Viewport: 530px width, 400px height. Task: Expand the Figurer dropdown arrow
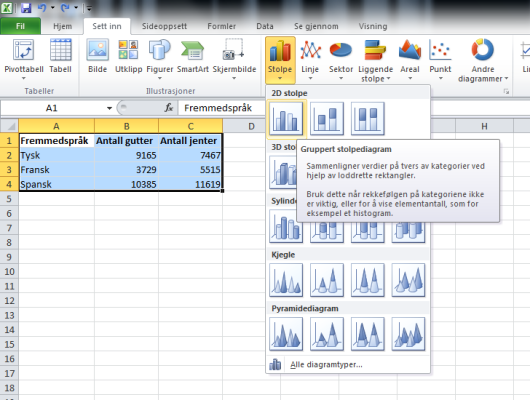click(160, 78)
